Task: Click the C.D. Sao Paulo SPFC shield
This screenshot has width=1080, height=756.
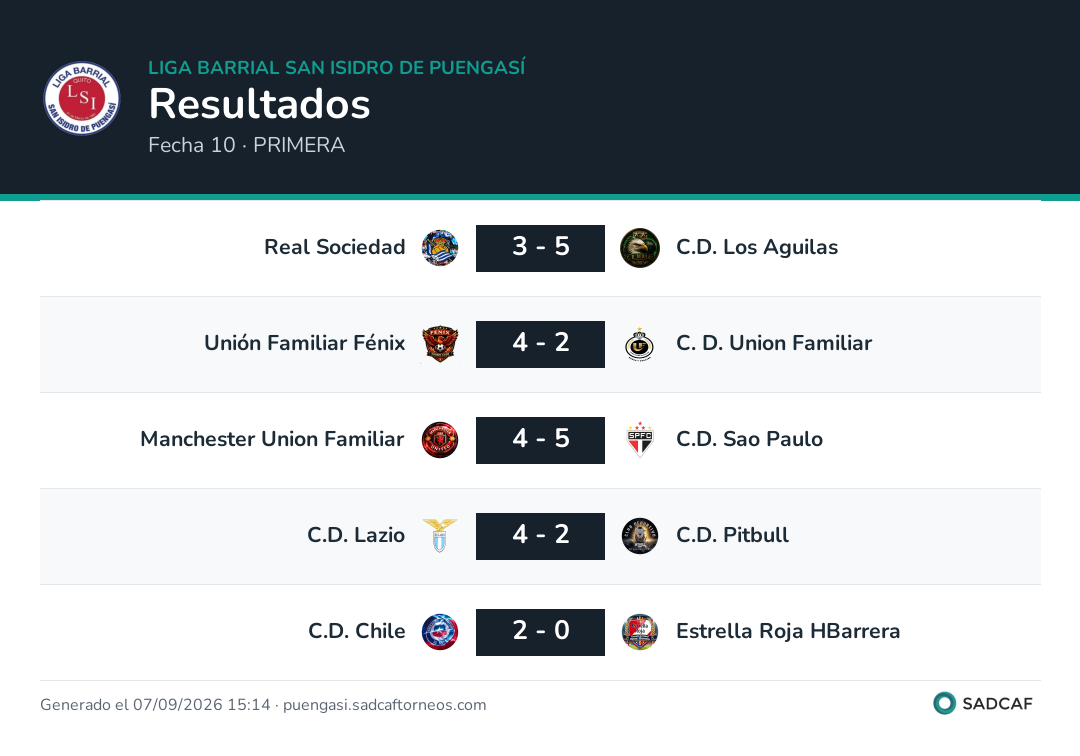Action: coord(640,440)
